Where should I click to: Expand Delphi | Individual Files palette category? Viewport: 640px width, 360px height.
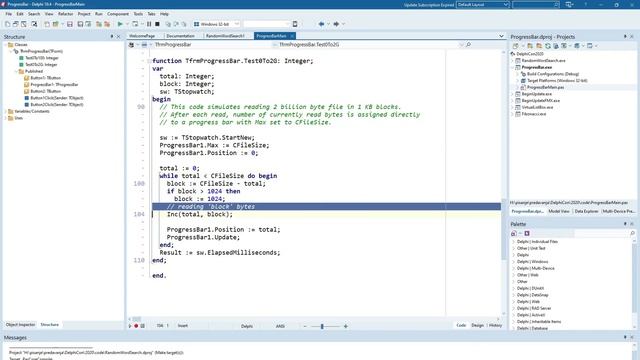(x=513, y=242)
